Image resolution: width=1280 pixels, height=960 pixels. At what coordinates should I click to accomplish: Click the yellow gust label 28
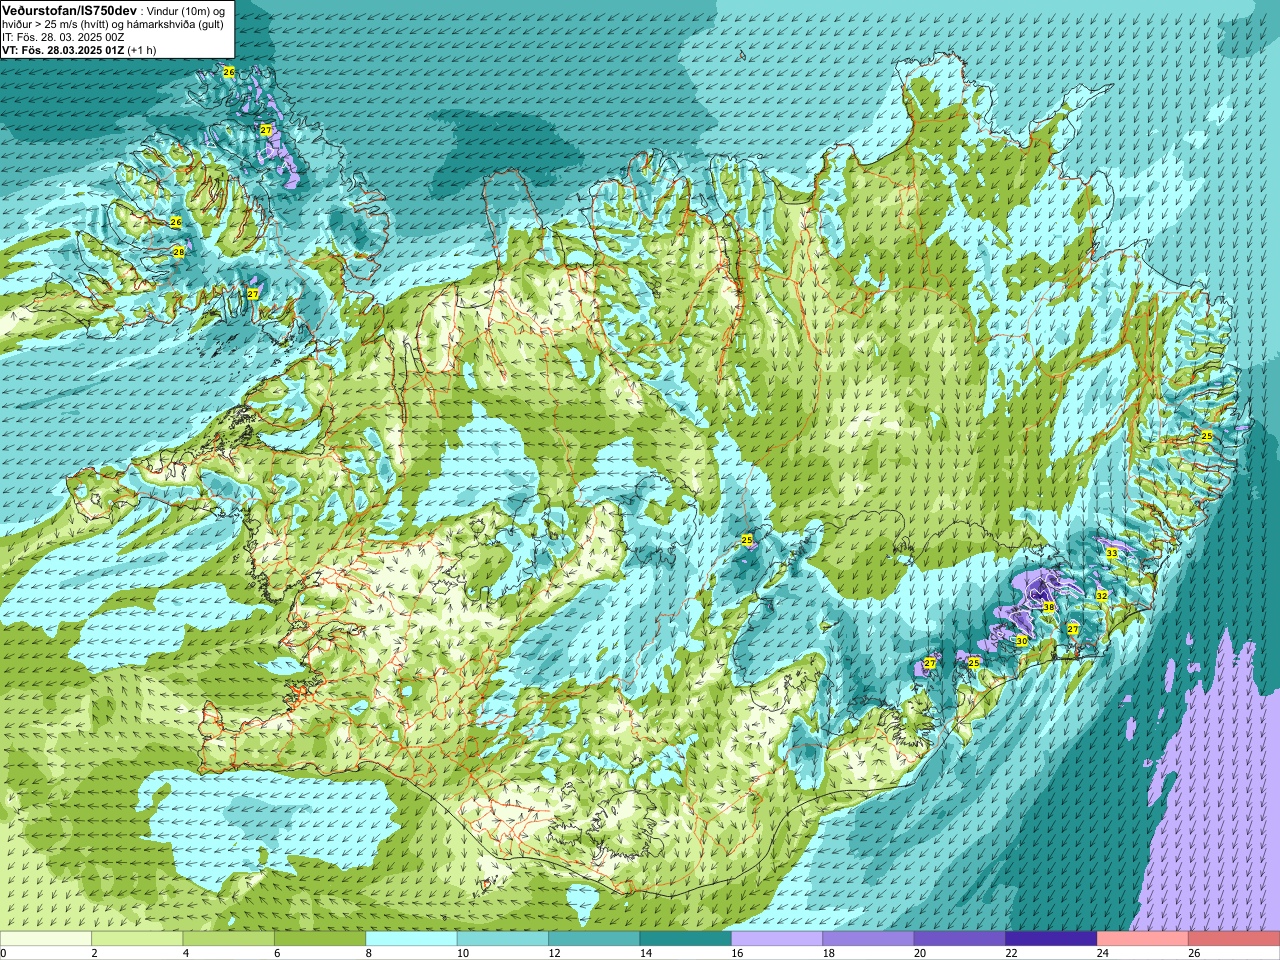click(x=179, y=252)
